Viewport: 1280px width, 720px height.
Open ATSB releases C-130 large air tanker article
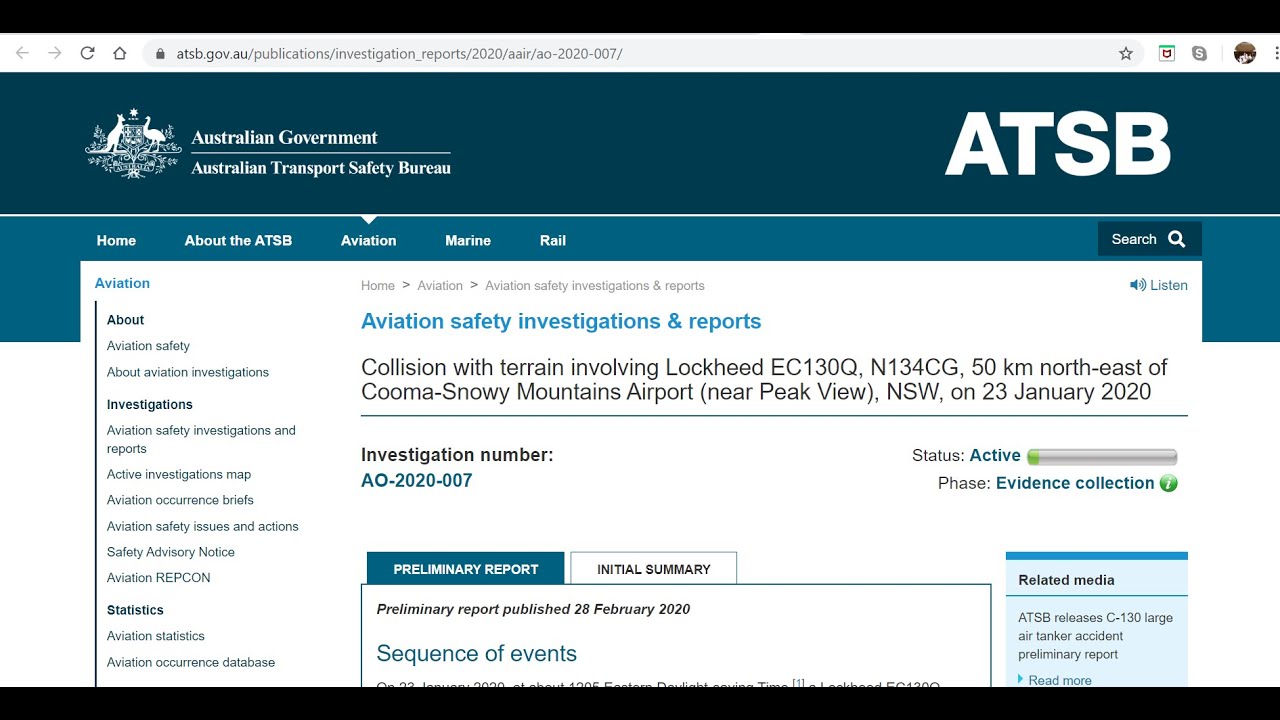click(x=1096, y=636)
